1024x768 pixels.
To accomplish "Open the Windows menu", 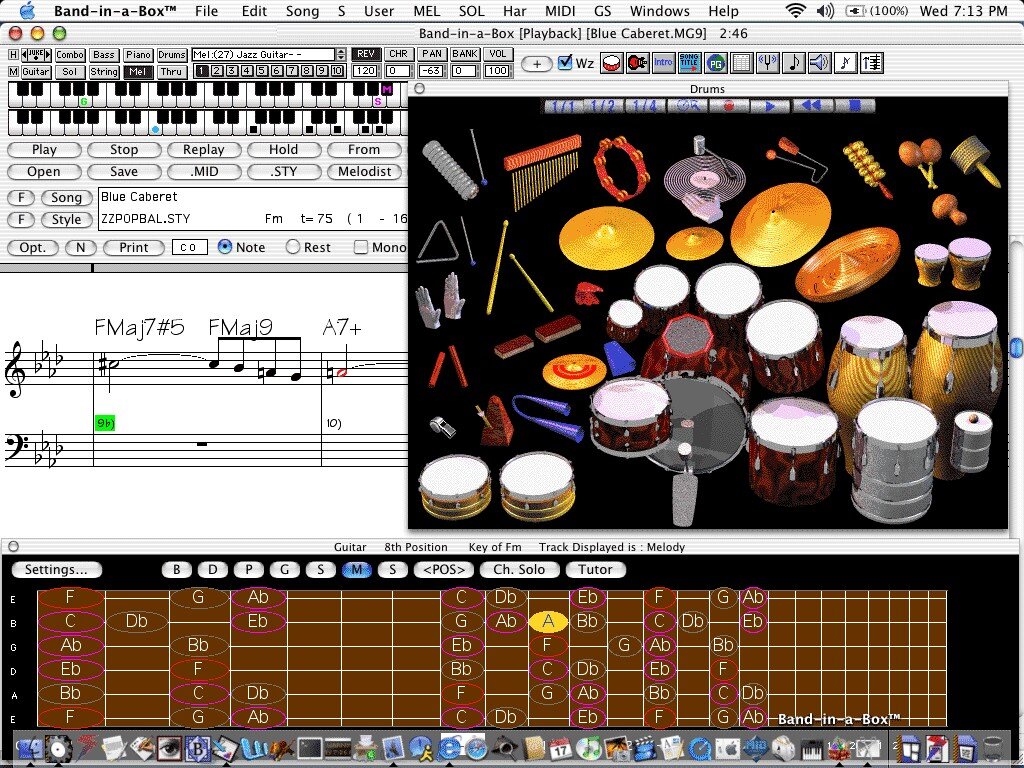I will tap(660, 11).
